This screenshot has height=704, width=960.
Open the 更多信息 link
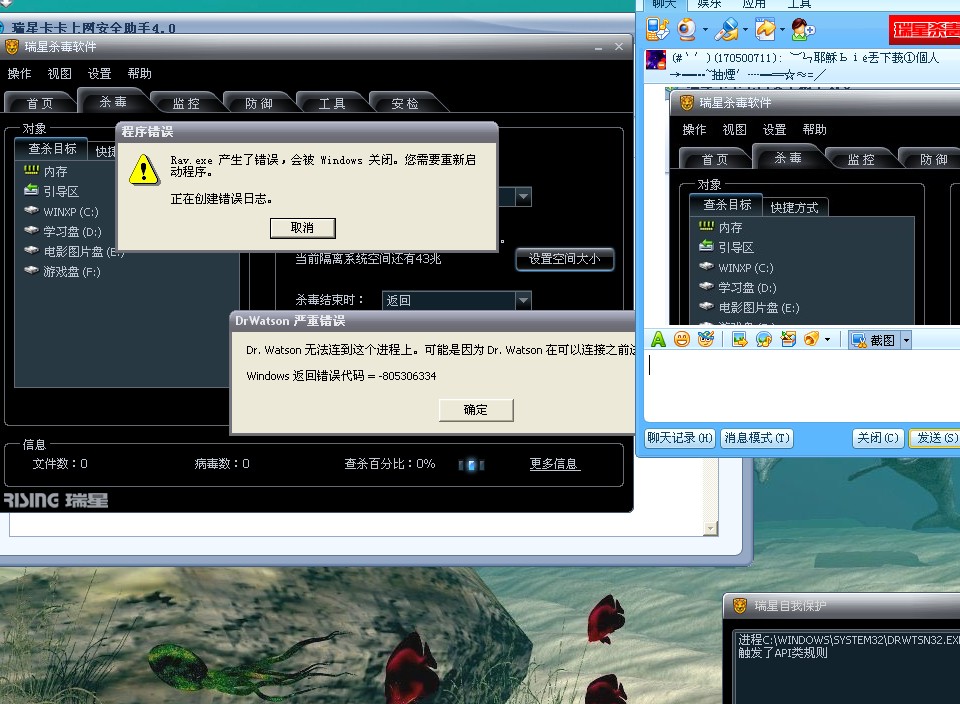[x=554, y=464]
